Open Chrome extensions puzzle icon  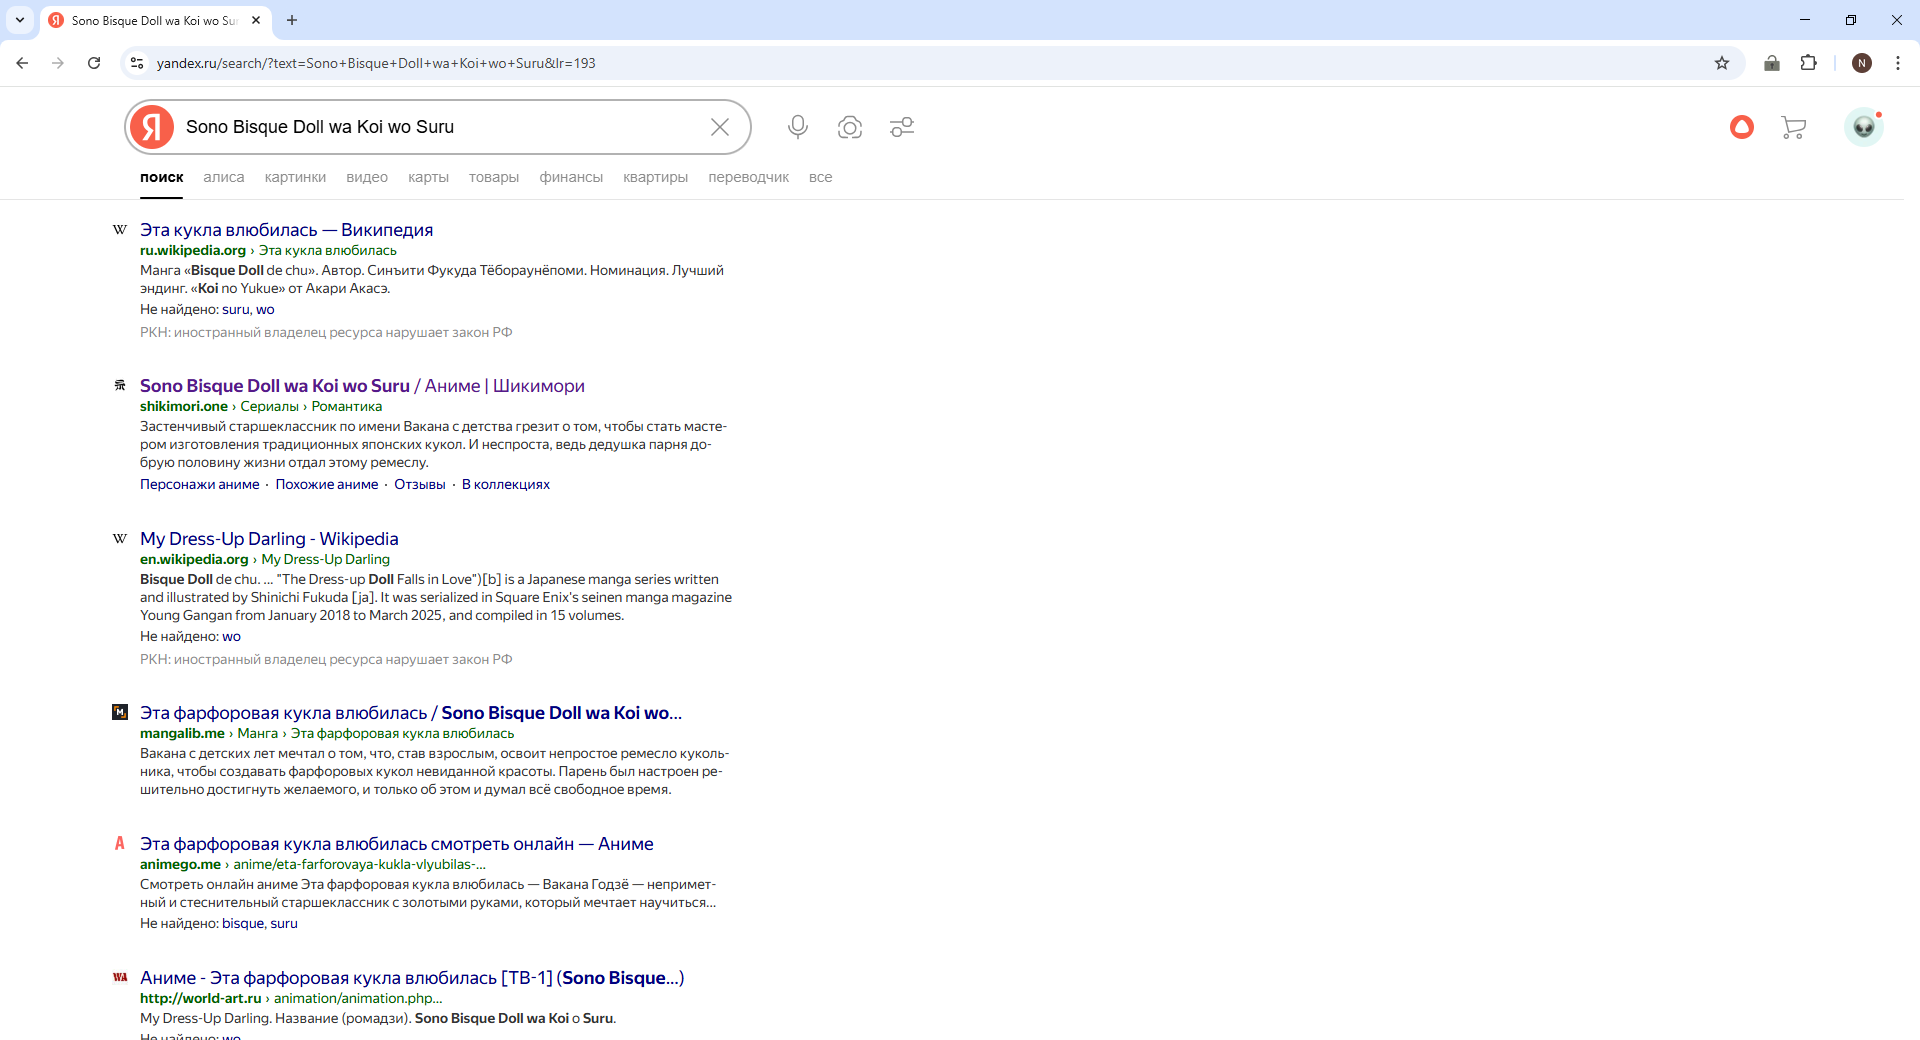tap(1809, 63)
